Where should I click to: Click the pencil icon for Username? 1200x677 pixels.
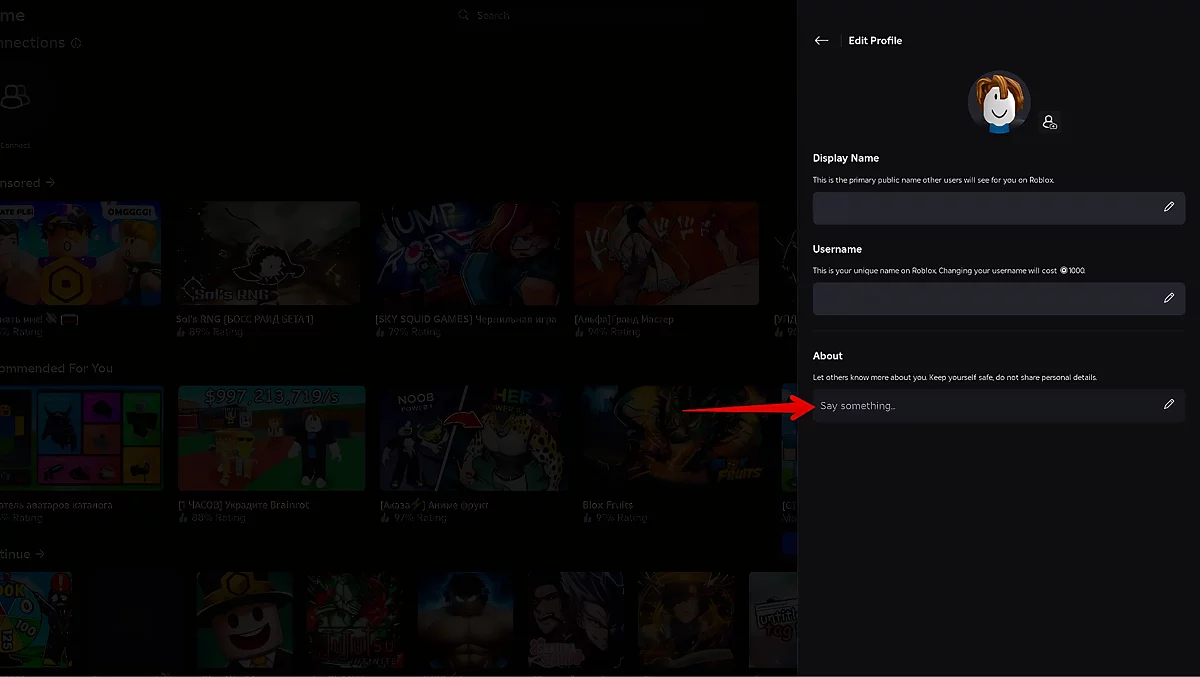[x=1168, y=298]
